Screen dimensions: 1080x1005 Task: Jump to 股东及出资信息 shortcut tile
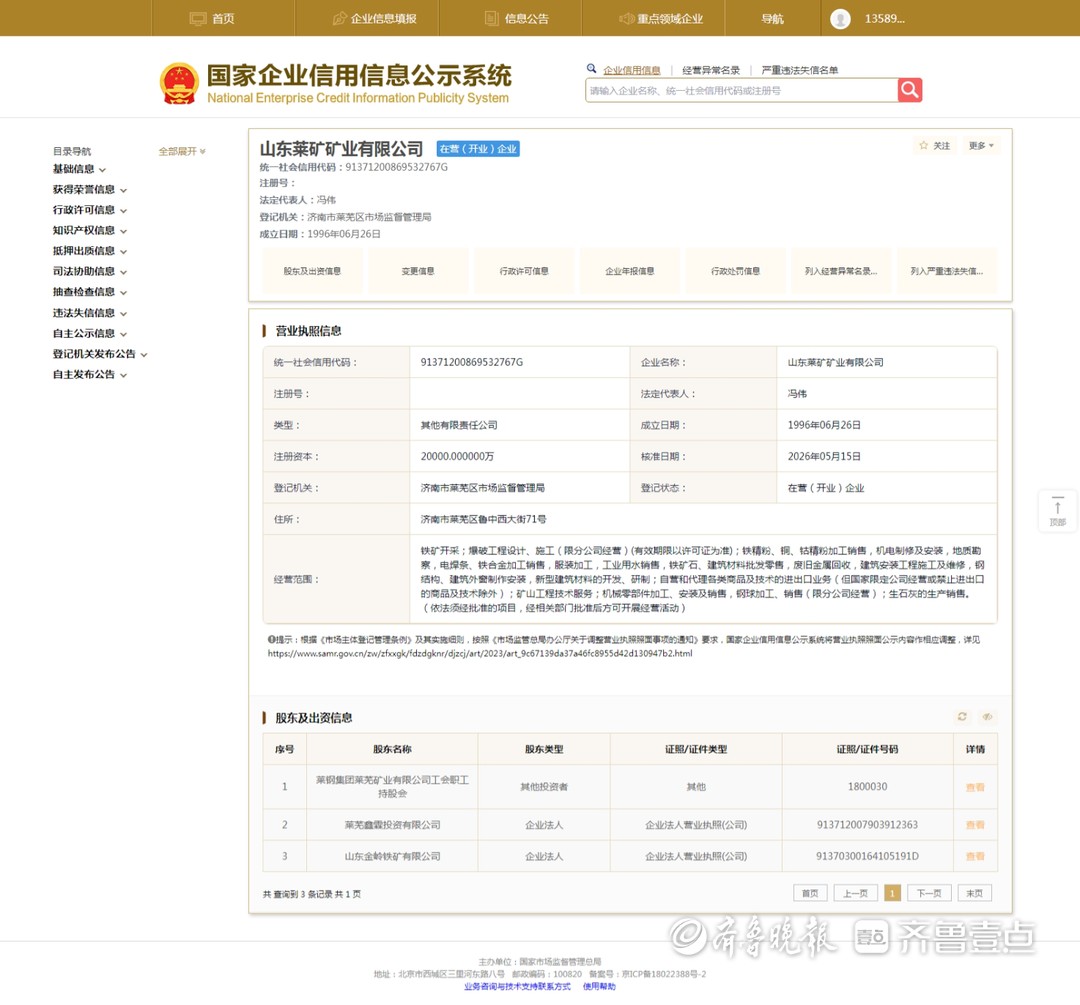pos(312,271)
